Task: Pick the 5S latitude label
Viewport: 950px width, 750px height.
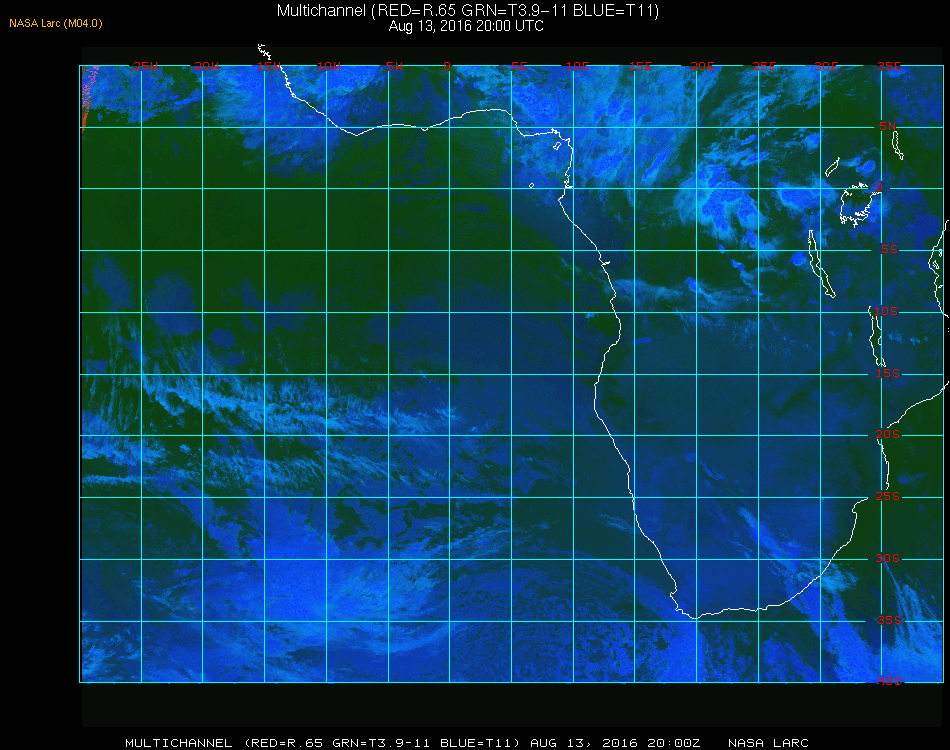Action: (x=889, y=249)
